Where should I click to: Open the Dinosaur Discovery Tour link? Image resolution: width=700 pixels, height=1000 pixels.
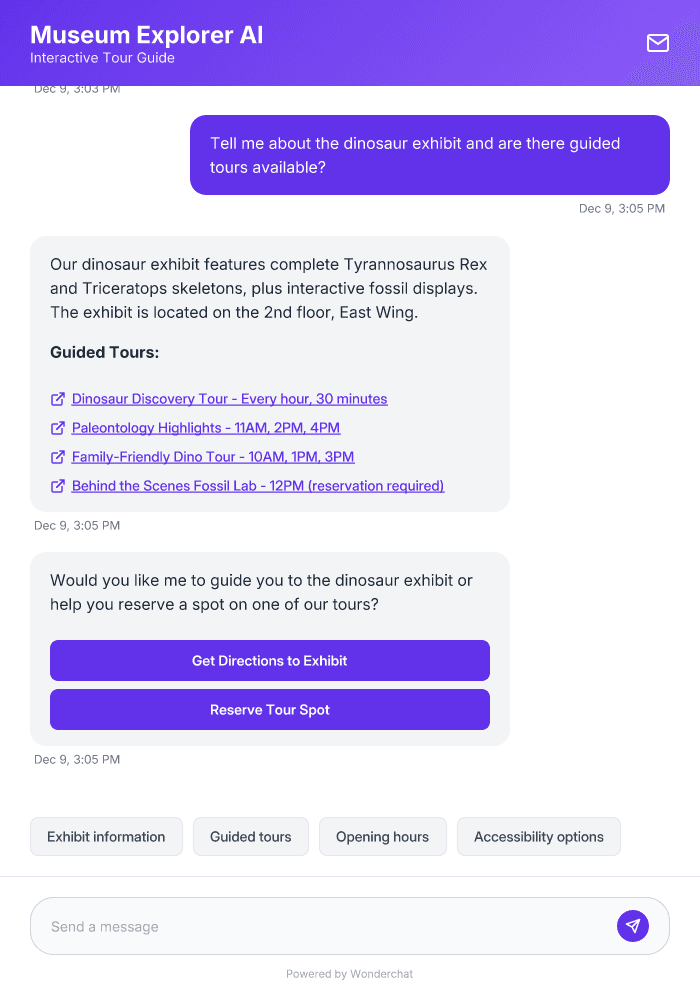click(228, 399)
